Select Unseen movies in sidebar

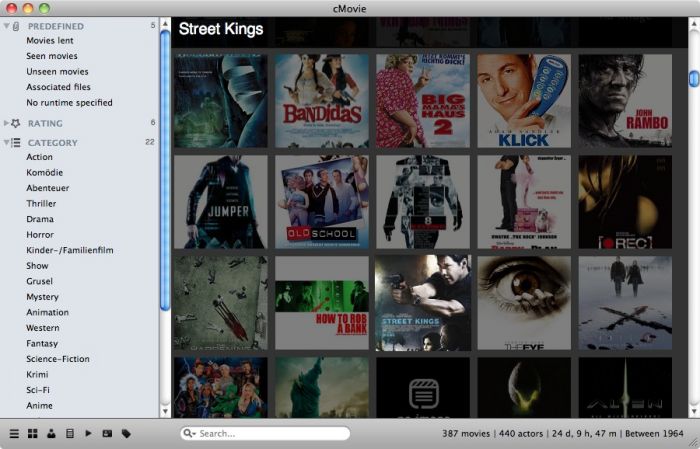pyautogui.click(x=57, y=71)
